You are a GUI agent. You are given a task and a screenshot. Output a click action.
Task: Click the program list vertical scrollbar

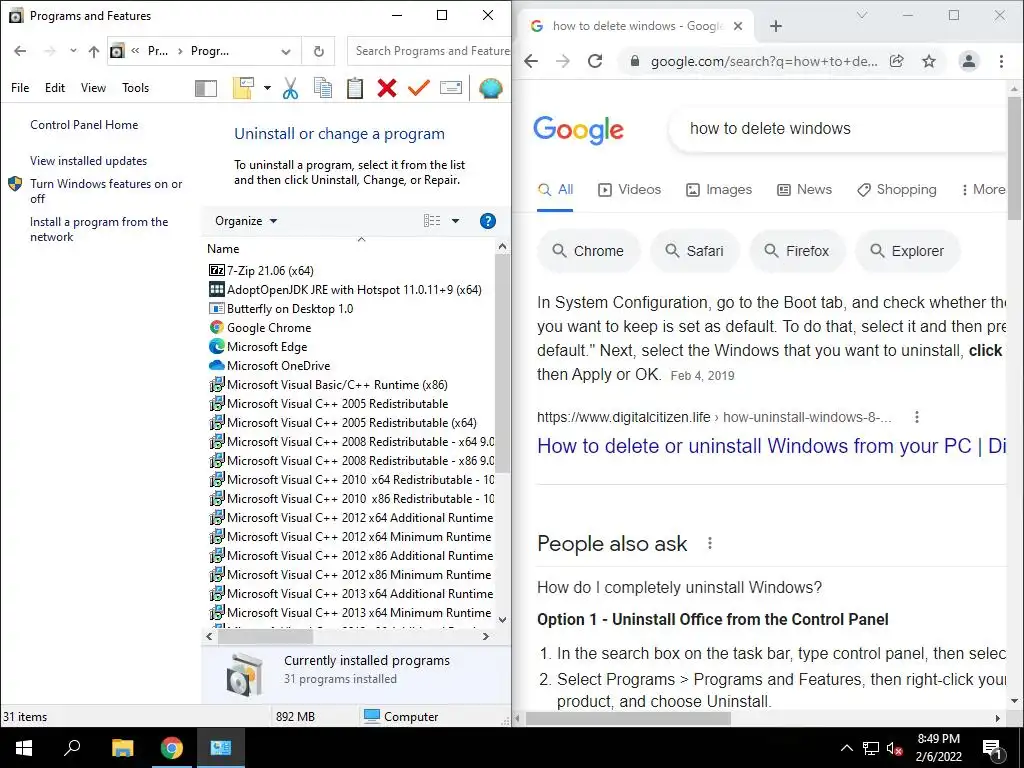pyautogui.click(x=502, y=364)
